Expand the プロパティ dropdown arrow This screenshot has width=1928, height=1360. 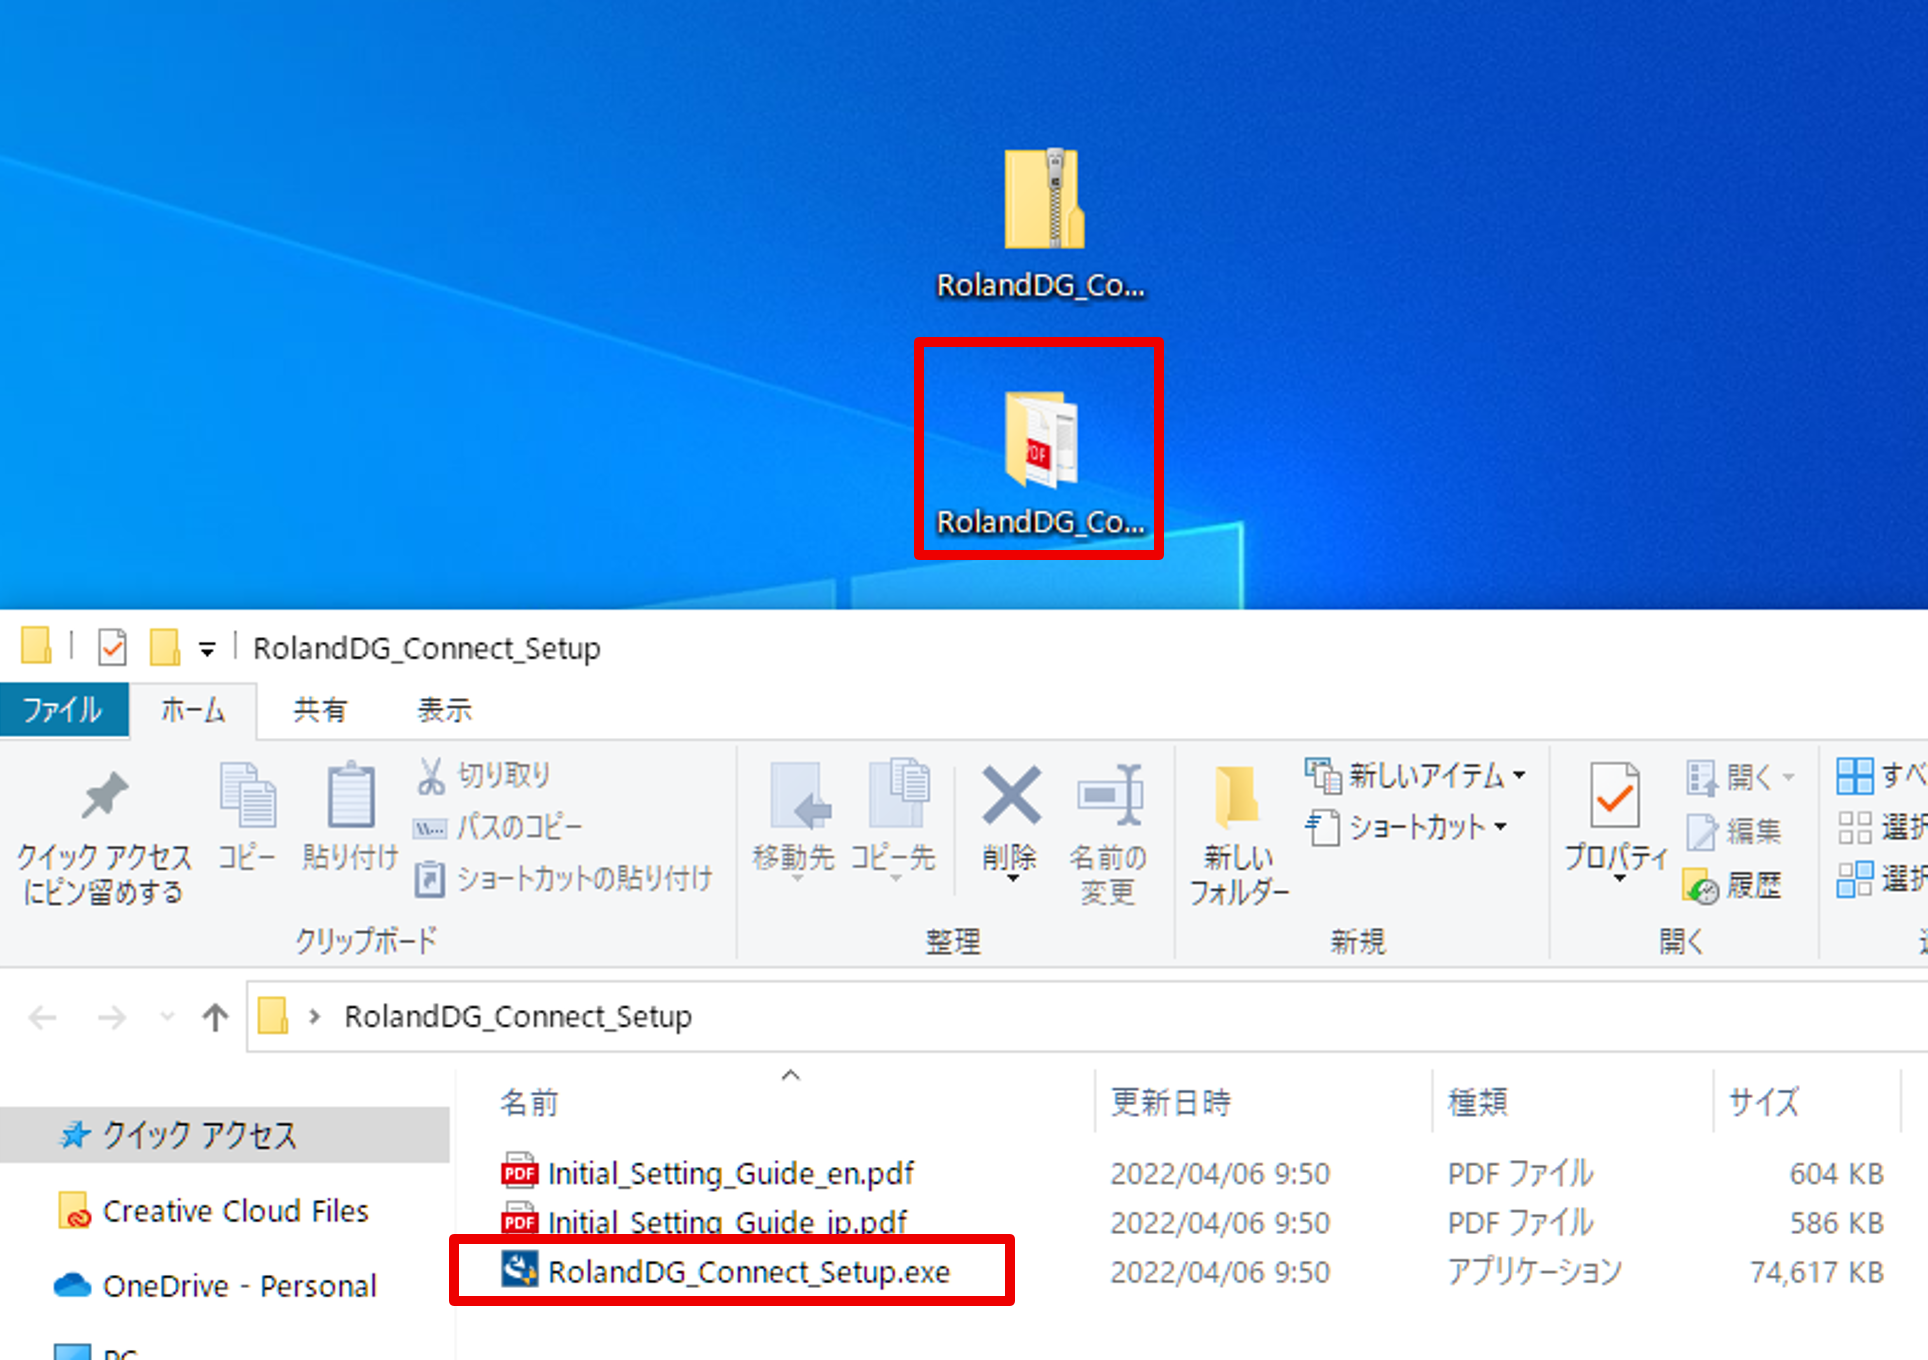point(1618,879)
